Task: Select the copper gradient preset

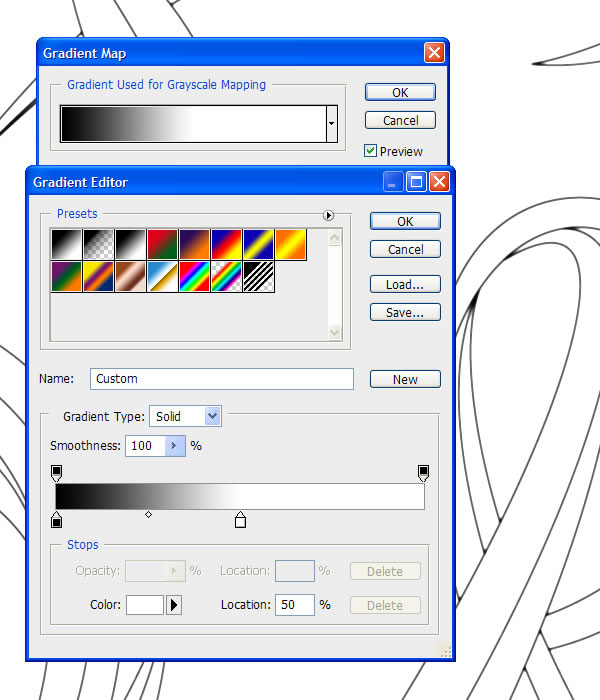Action: coord(131,277)
